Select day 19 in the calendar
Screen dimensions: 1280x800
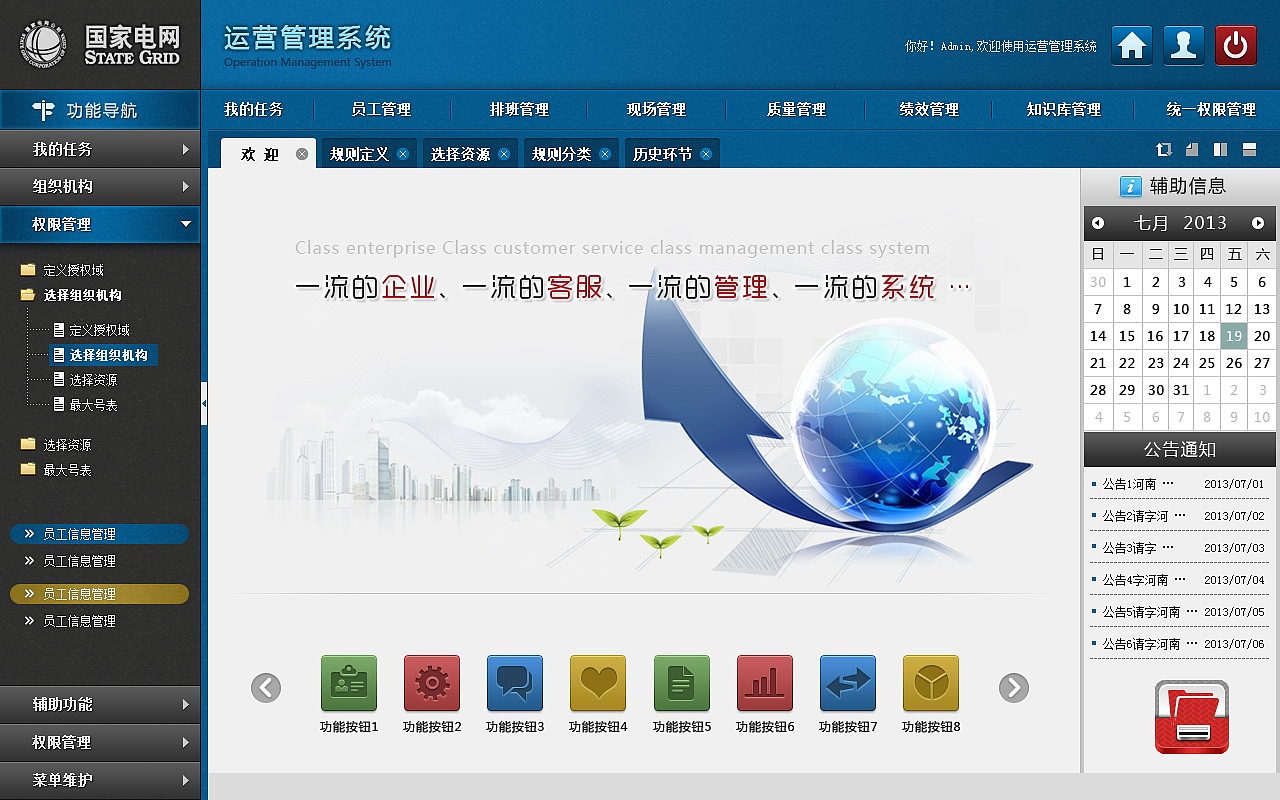[1234, 336]
